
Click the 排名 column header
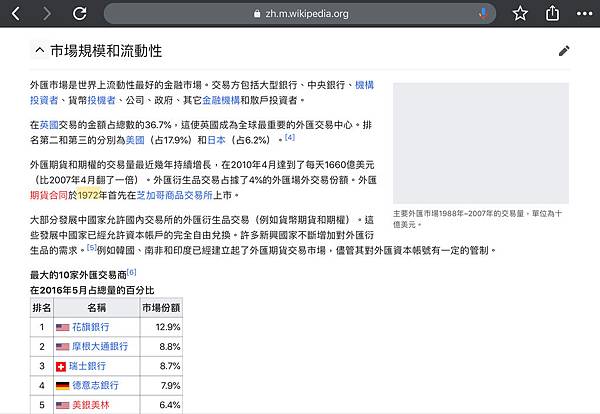click(x=42, y=308)
